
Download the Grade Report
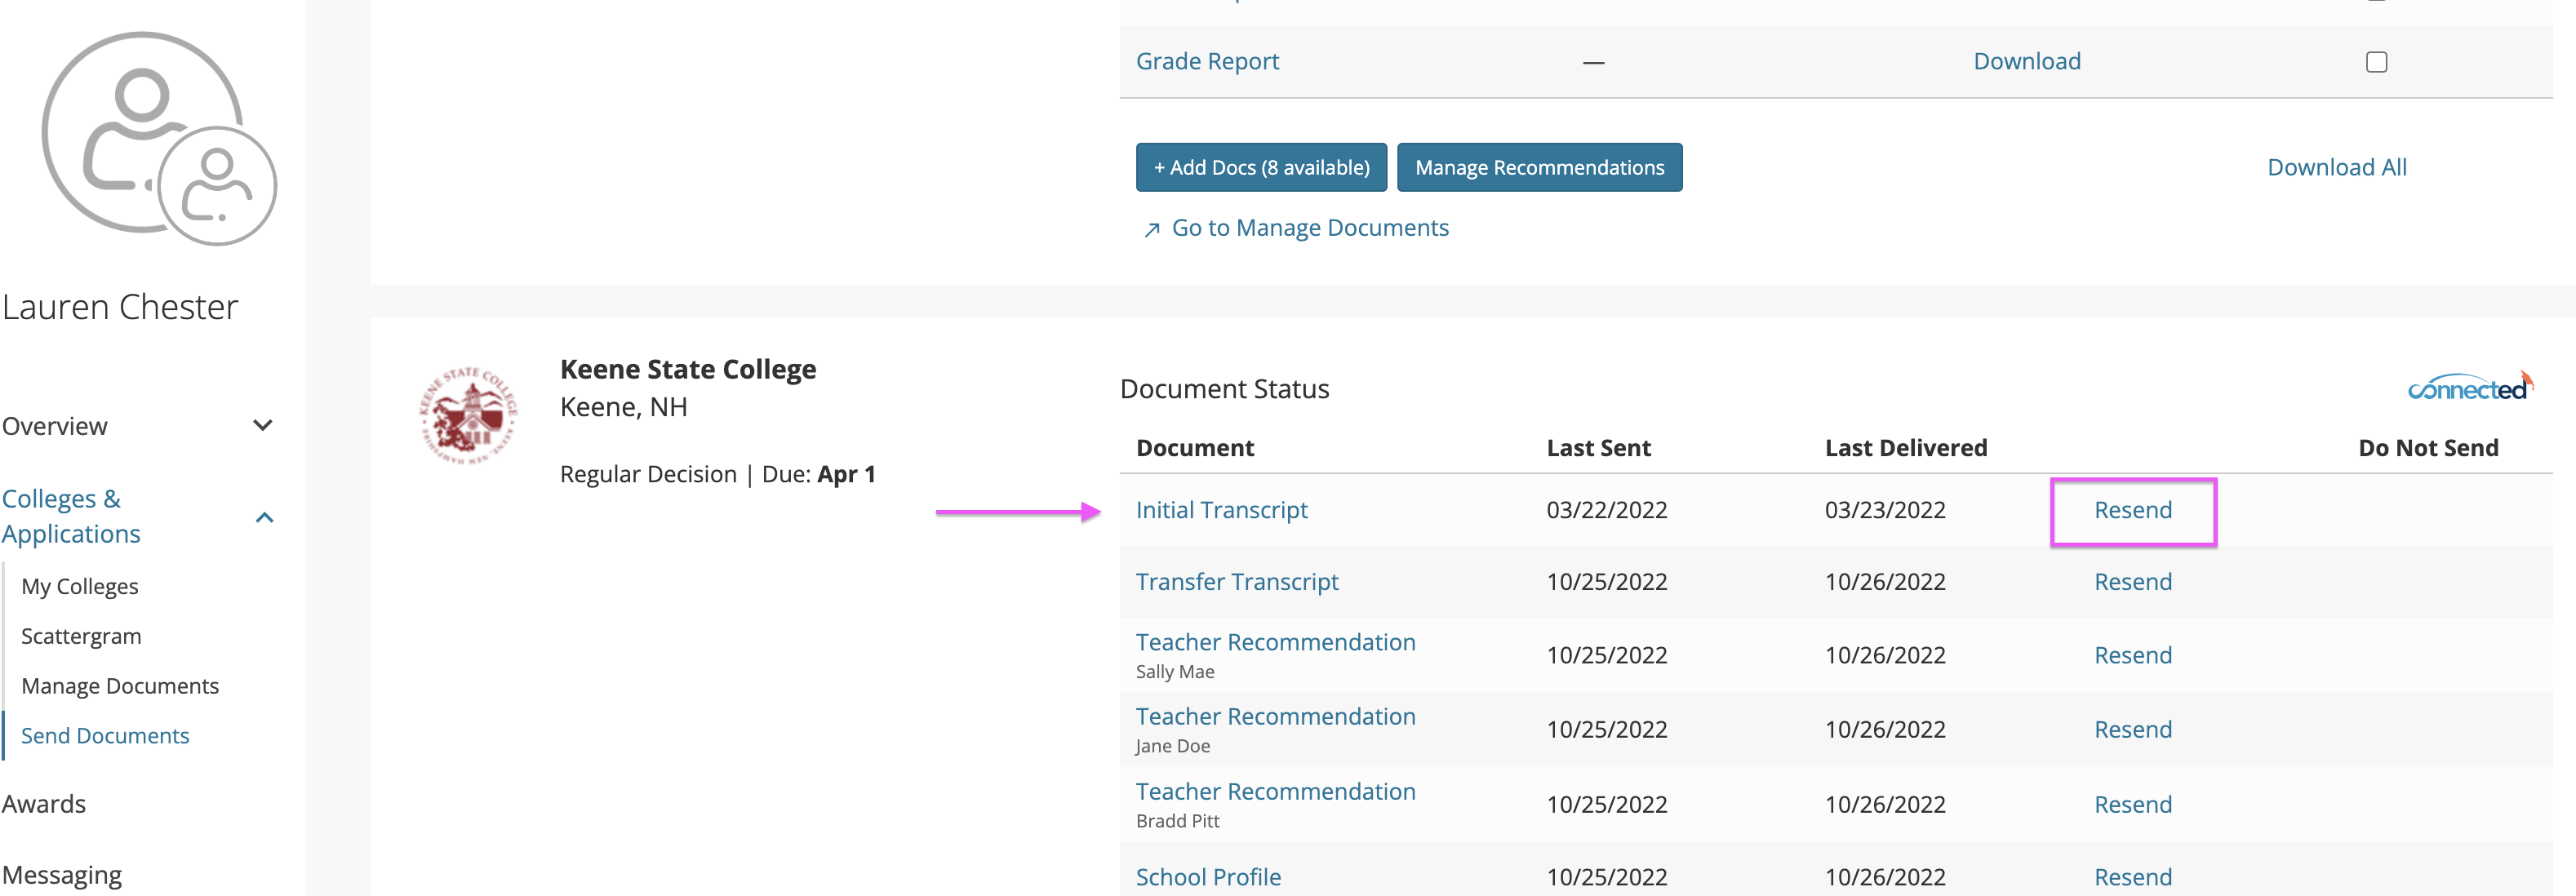[2027, 61]
